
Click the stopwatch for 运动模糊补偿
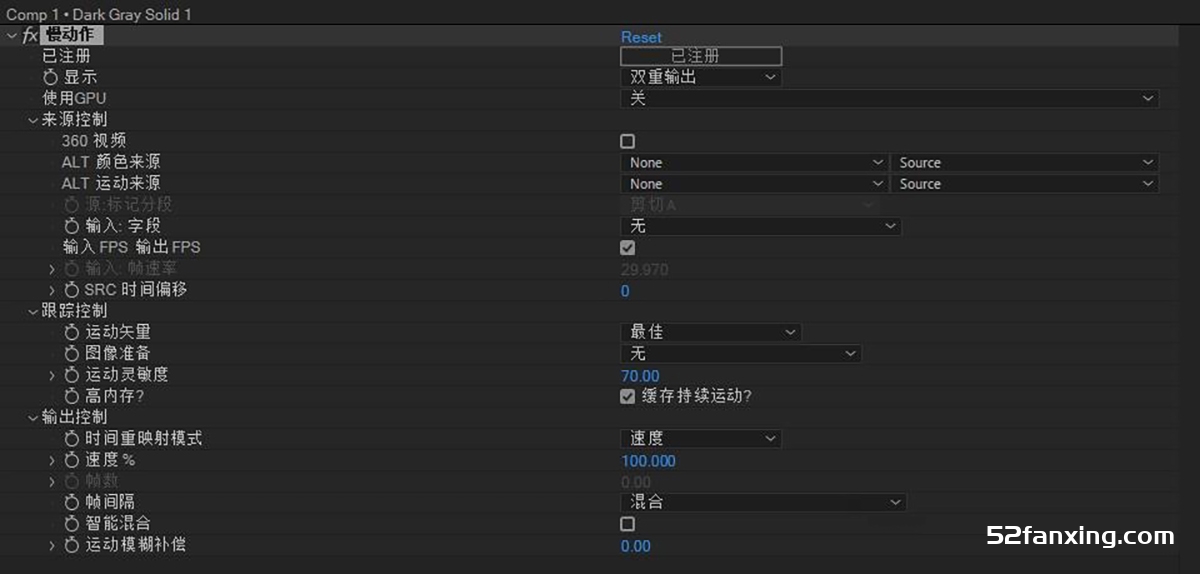tap(71, 546)
